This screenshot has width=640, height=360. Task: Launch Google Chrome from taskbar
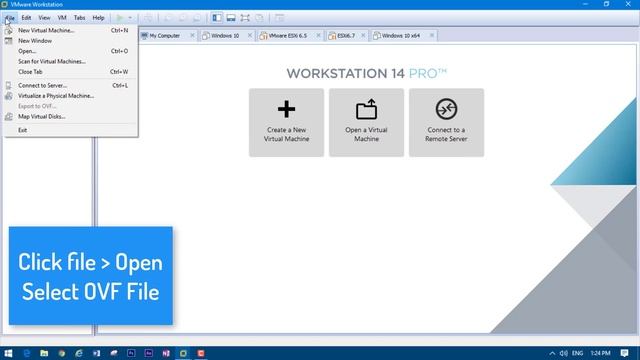click(62, 353)
